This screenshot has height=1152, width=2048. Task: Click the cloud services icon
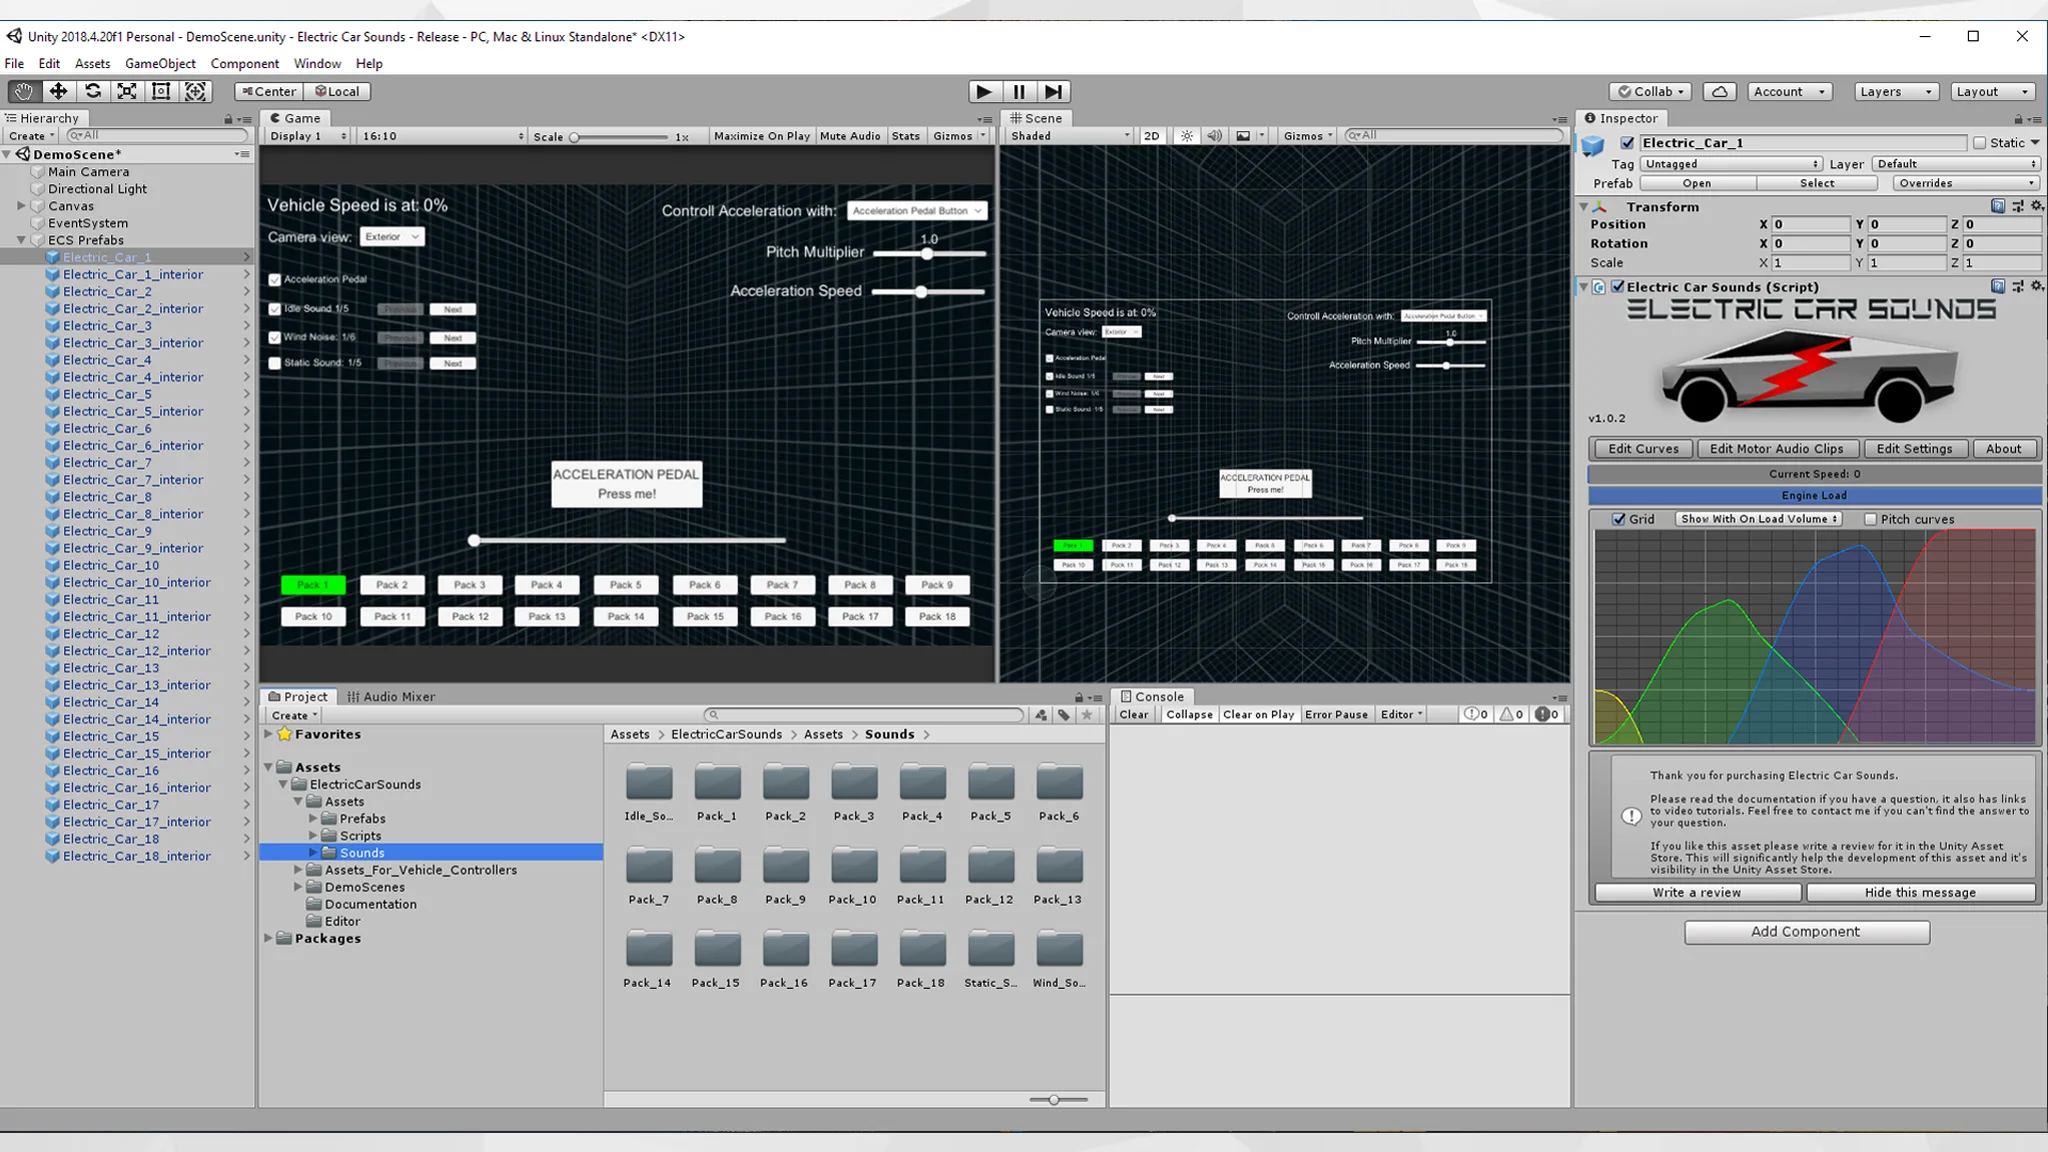(x=1719, y=91)
